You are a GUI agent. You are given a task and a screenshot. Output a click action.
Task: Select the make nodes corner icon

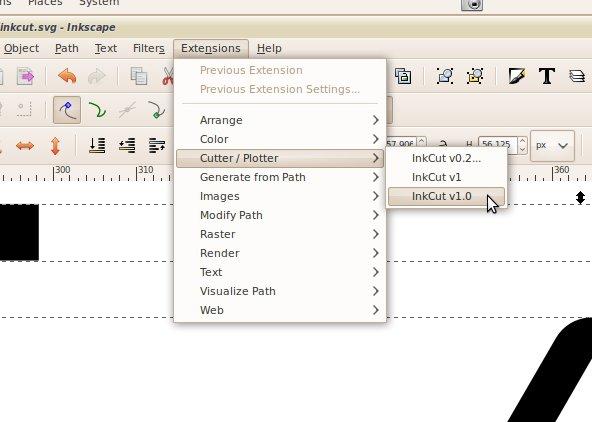pos(67,110)
